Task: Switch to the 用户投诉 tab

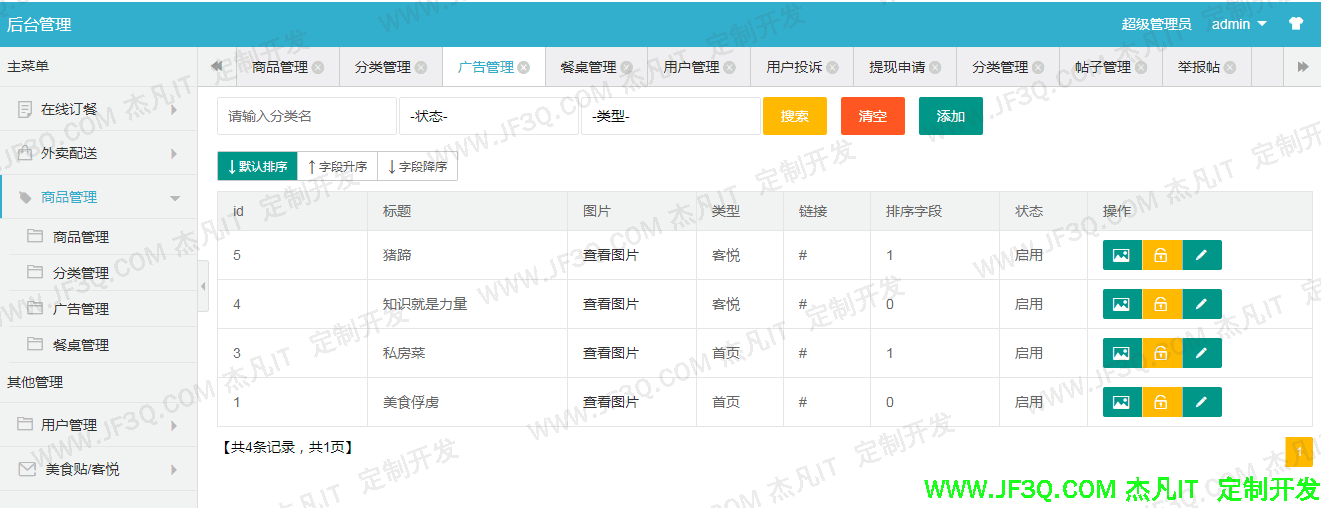Action: coord(794,68)
